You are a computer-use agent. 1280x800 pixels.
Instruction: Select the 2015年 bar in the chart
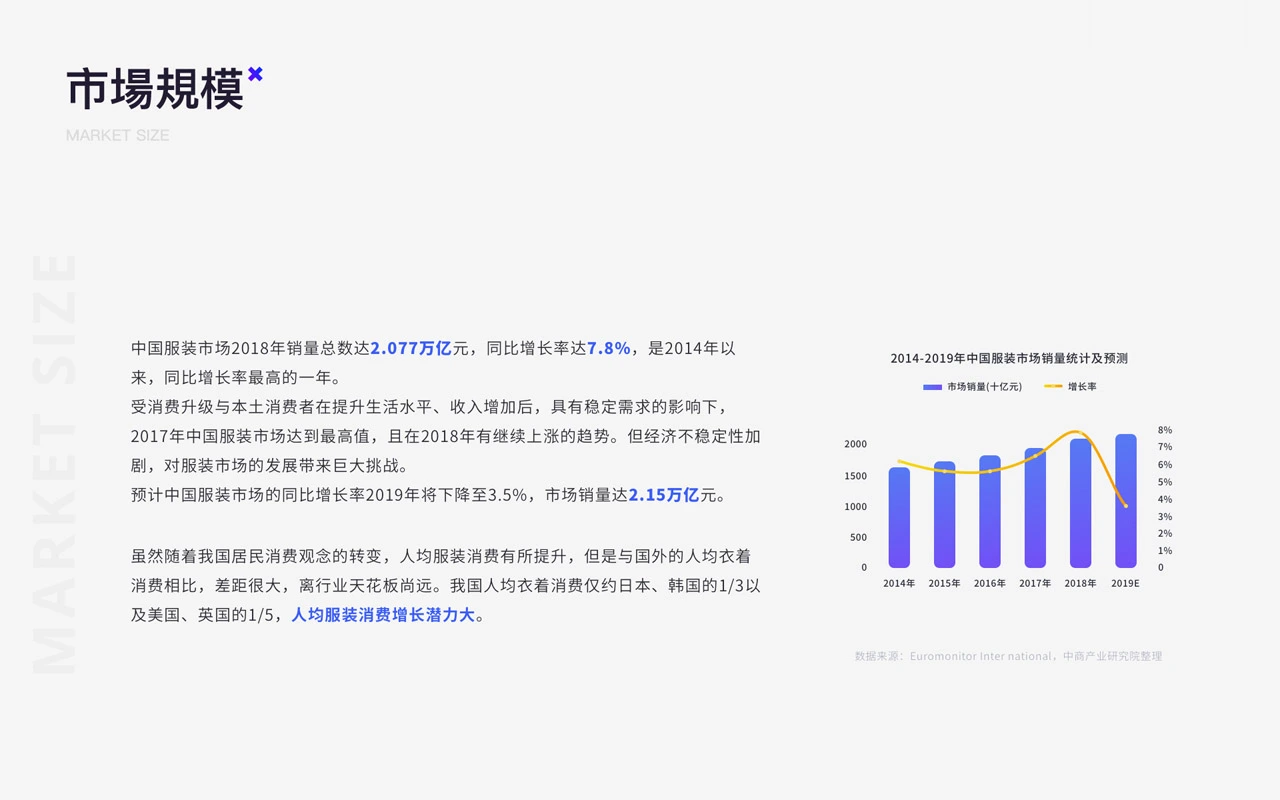[x=944, y=515]
